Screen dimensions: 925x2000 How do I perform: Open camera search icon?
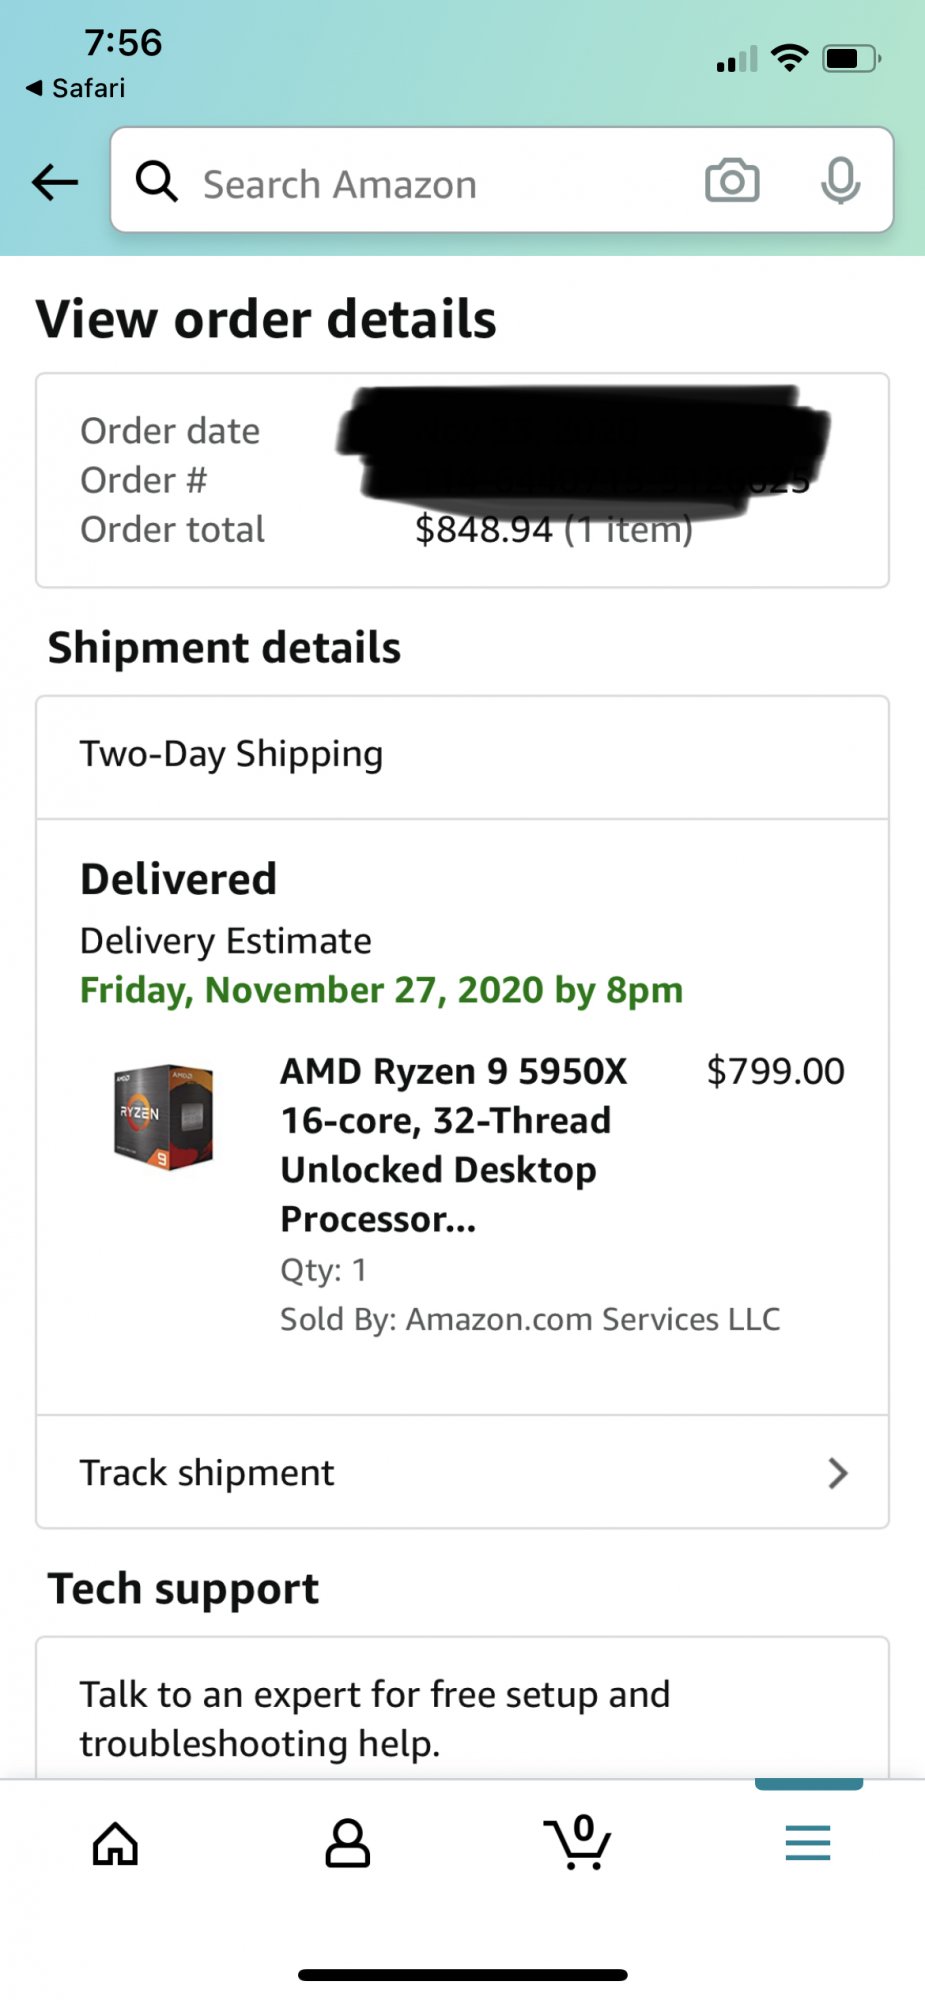click(x=732, y=181)
